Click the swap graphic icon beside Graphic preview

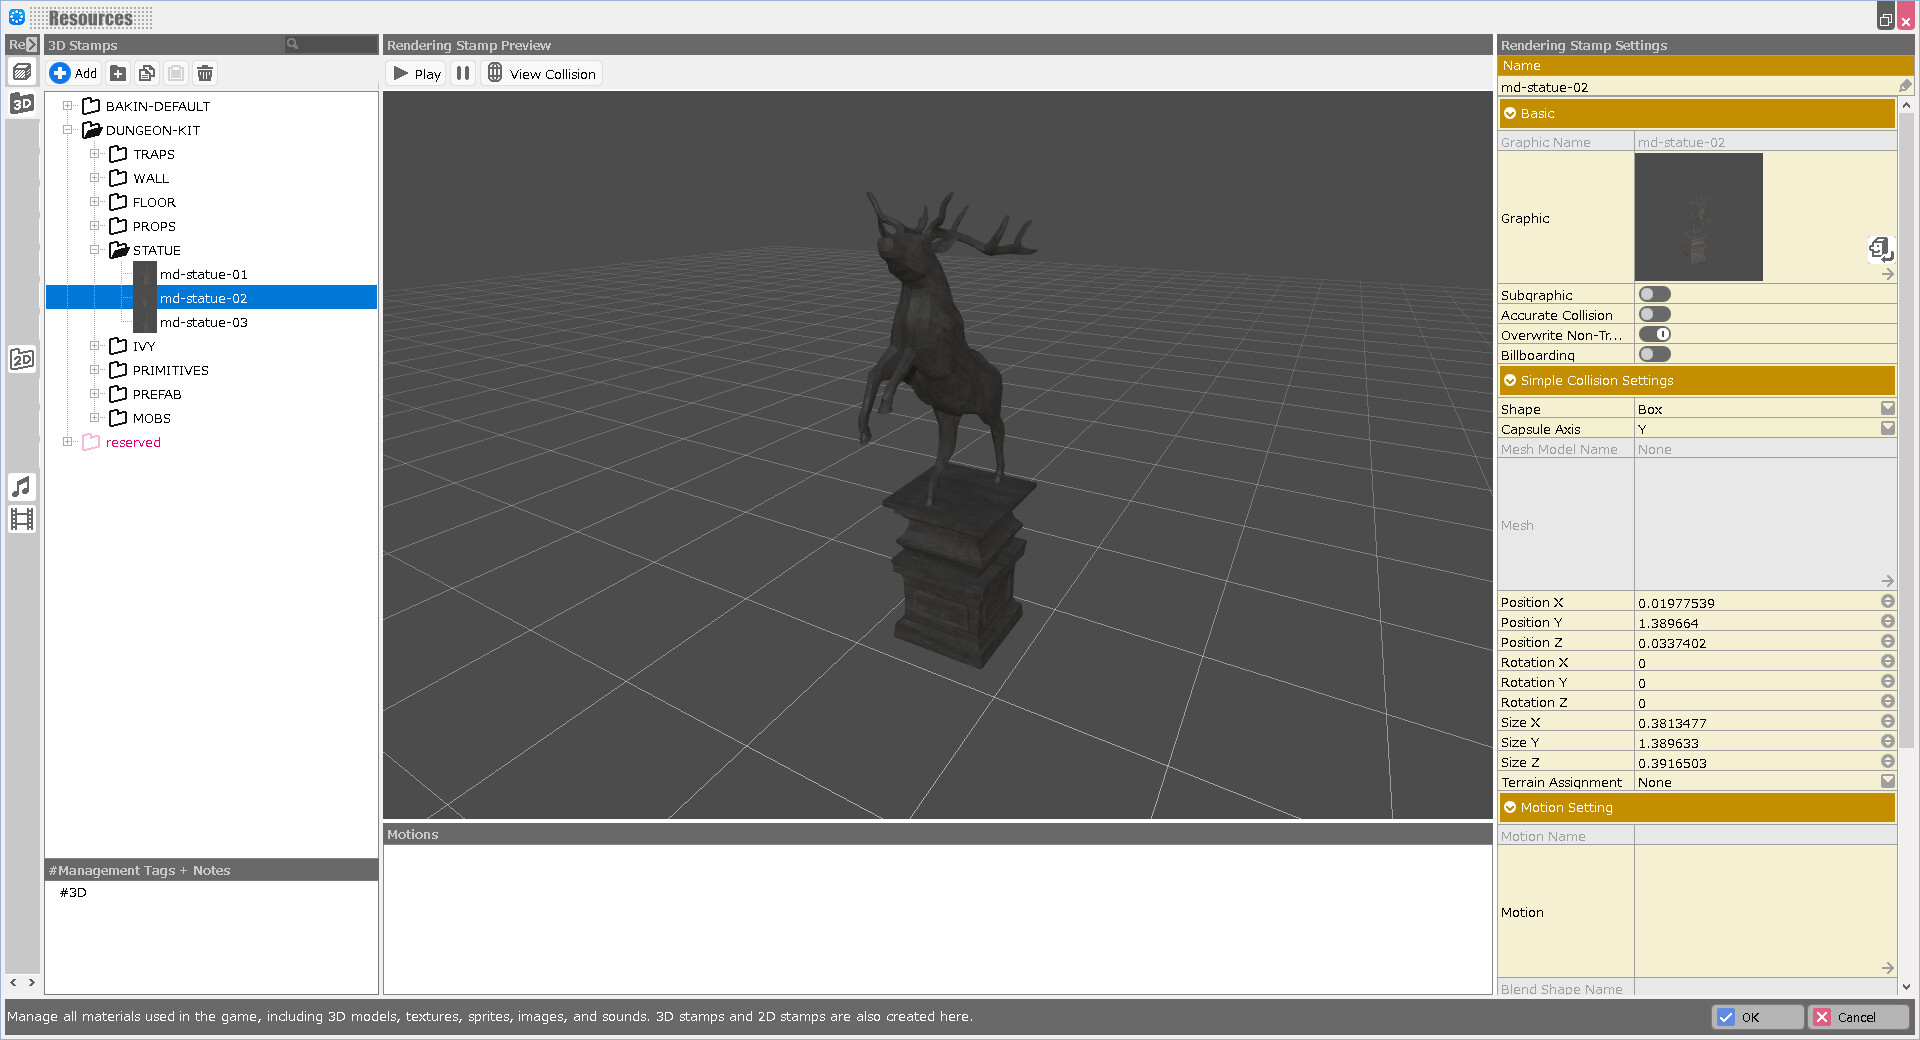coord(1881,249)
